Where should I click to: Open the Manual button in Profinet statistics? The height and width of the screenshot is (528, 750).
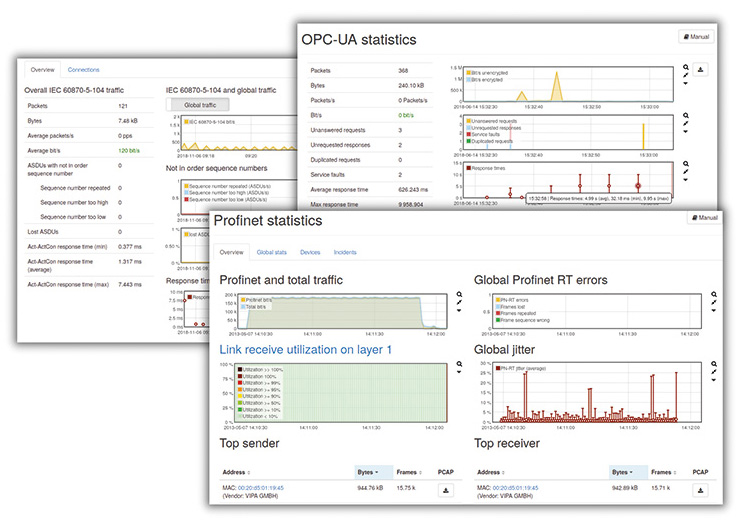[x=701, y=217]
